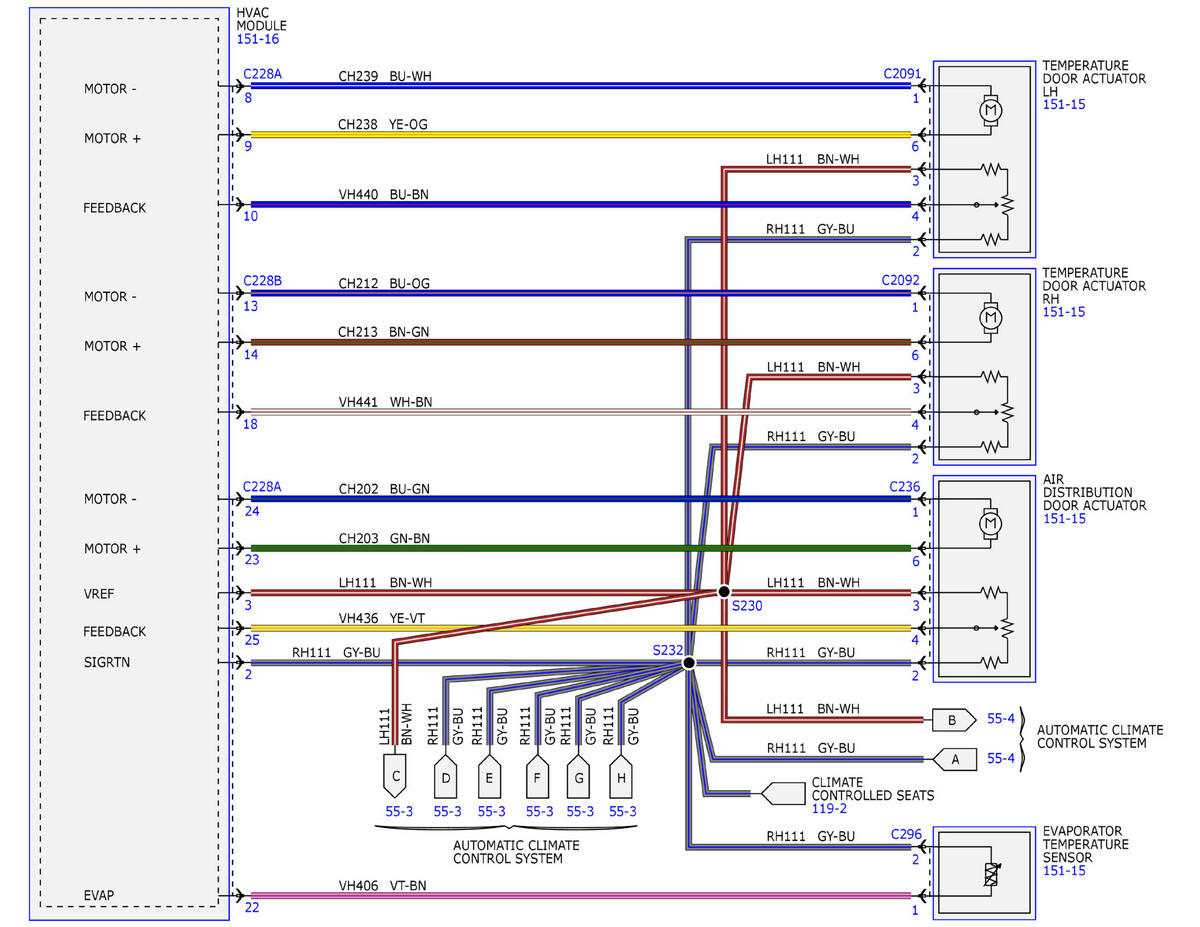
Task: Select connector label C228B
Action: [x=263, y=282]
